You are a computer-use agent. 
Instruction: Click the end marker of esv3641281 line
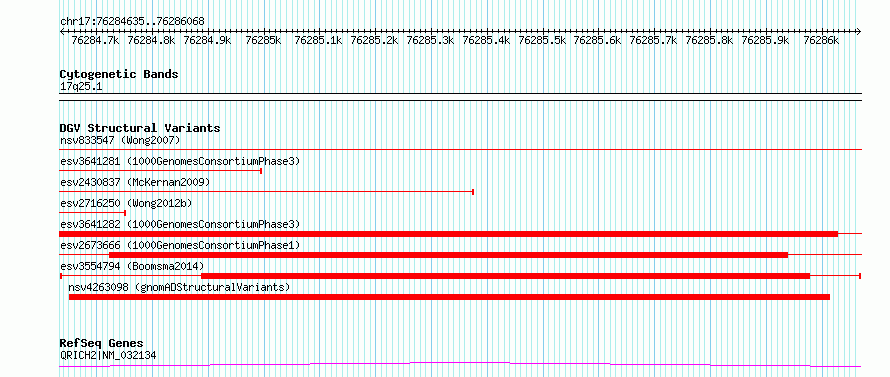[261, 171]
